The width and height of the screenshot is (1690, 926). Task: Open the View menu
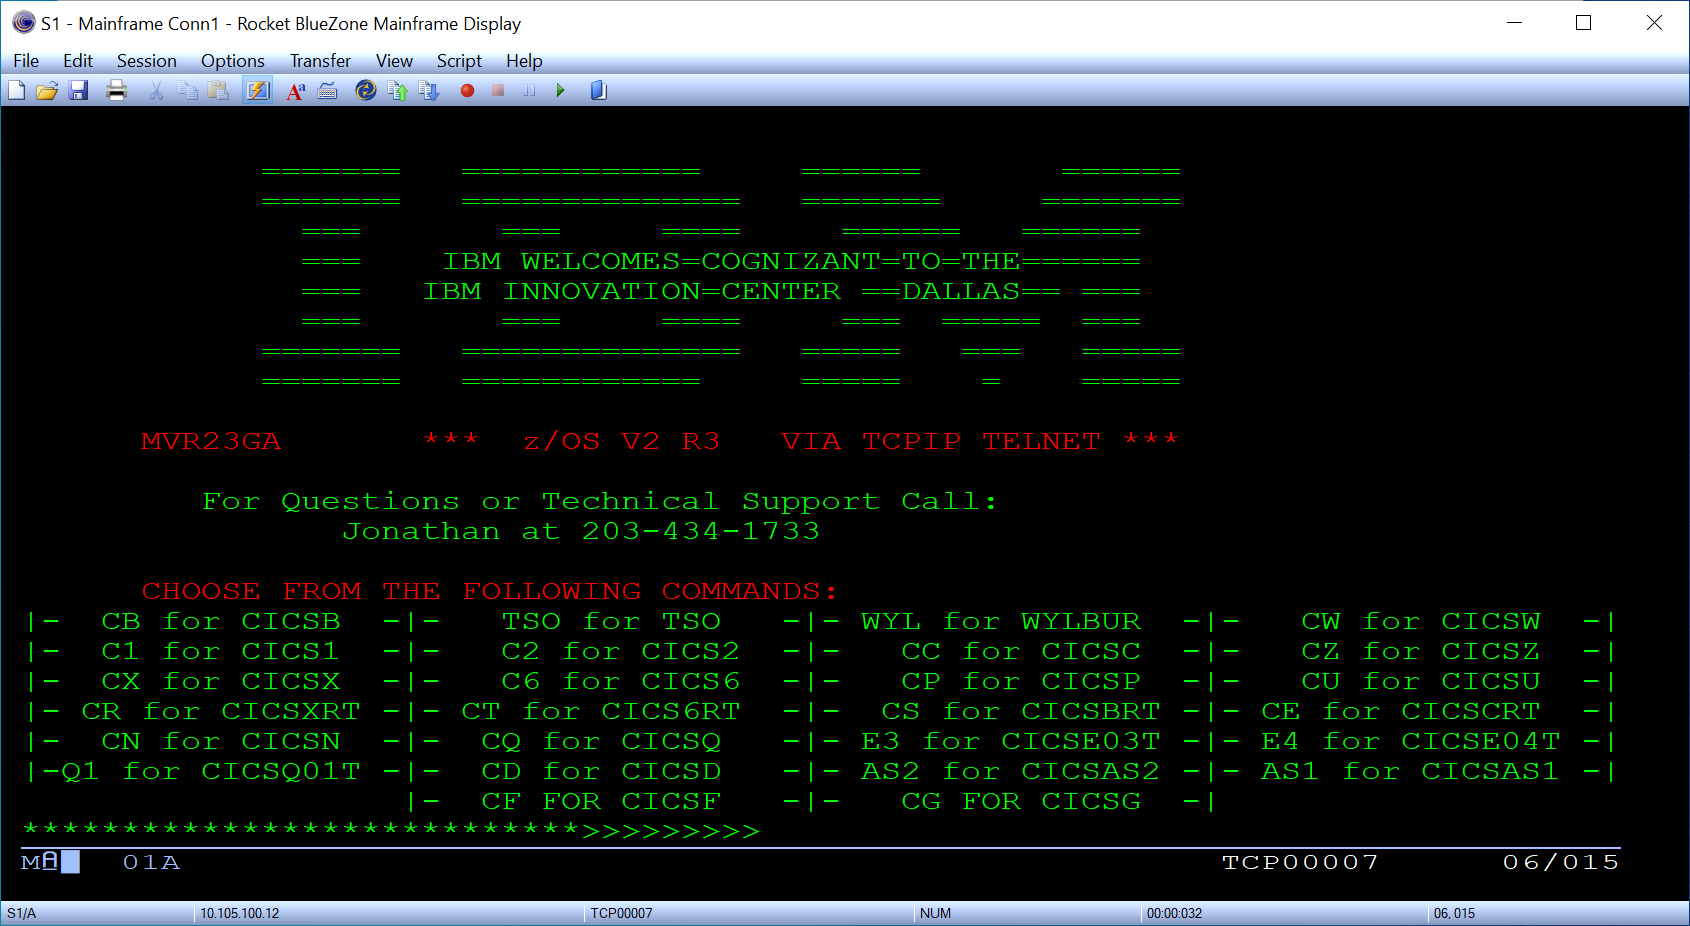(x=394, y=61)
